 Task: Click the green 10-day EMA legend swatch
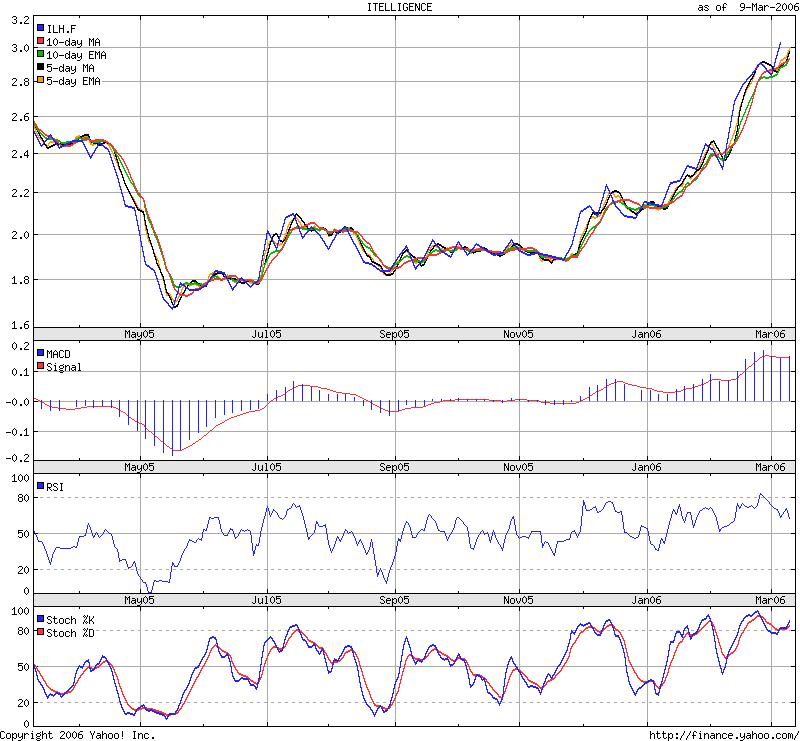(x=39, y=53)
